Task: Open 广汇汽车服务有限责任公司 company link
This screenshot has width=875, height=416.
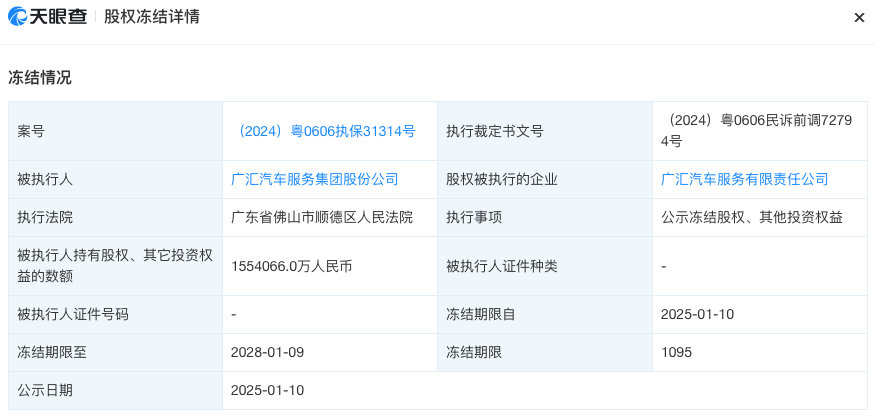Action: point(744,179)
